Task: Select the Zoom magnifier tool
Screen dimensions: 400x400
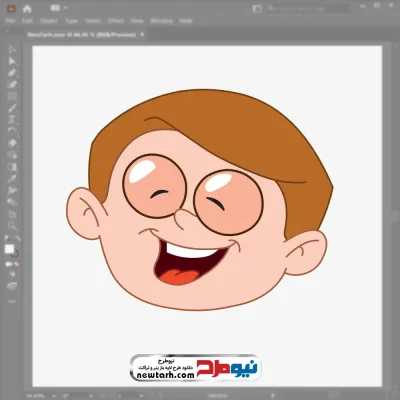Action: [x=12, y=226]
